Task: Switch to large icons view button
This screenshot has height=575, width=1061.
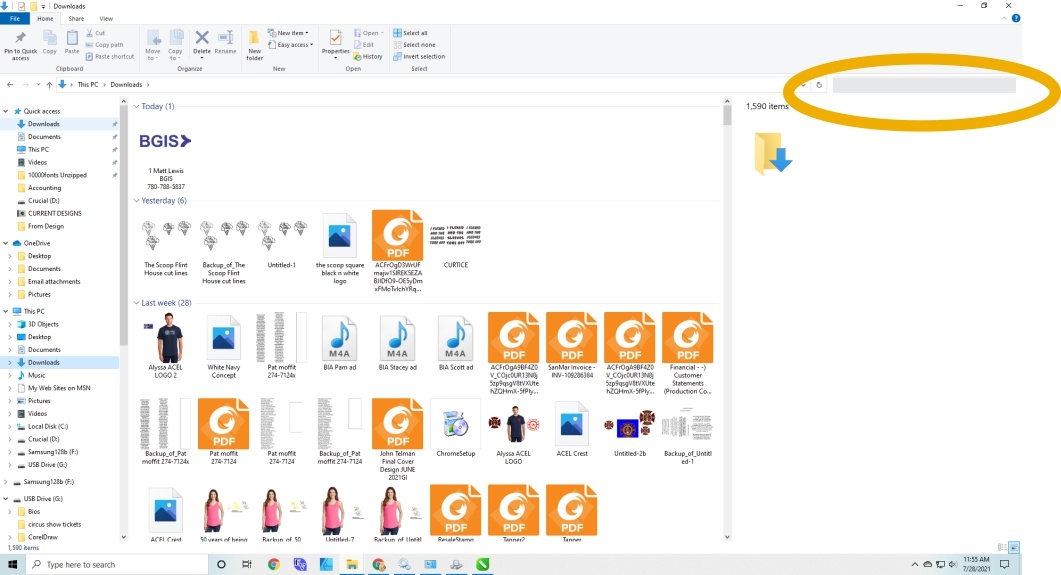Action: coord(1014,547)
